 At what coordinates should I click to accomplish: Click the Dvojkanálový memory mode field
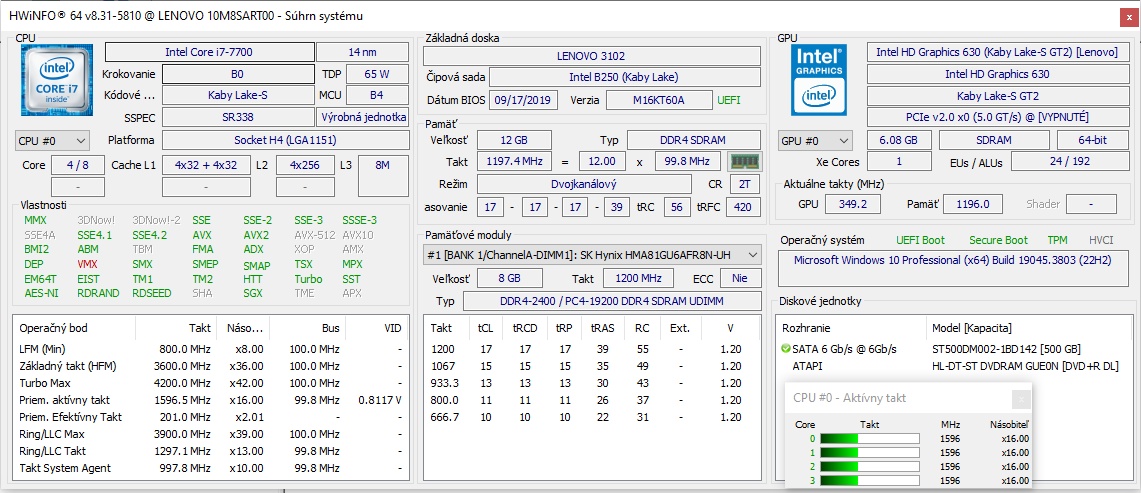tap(584, 184)
